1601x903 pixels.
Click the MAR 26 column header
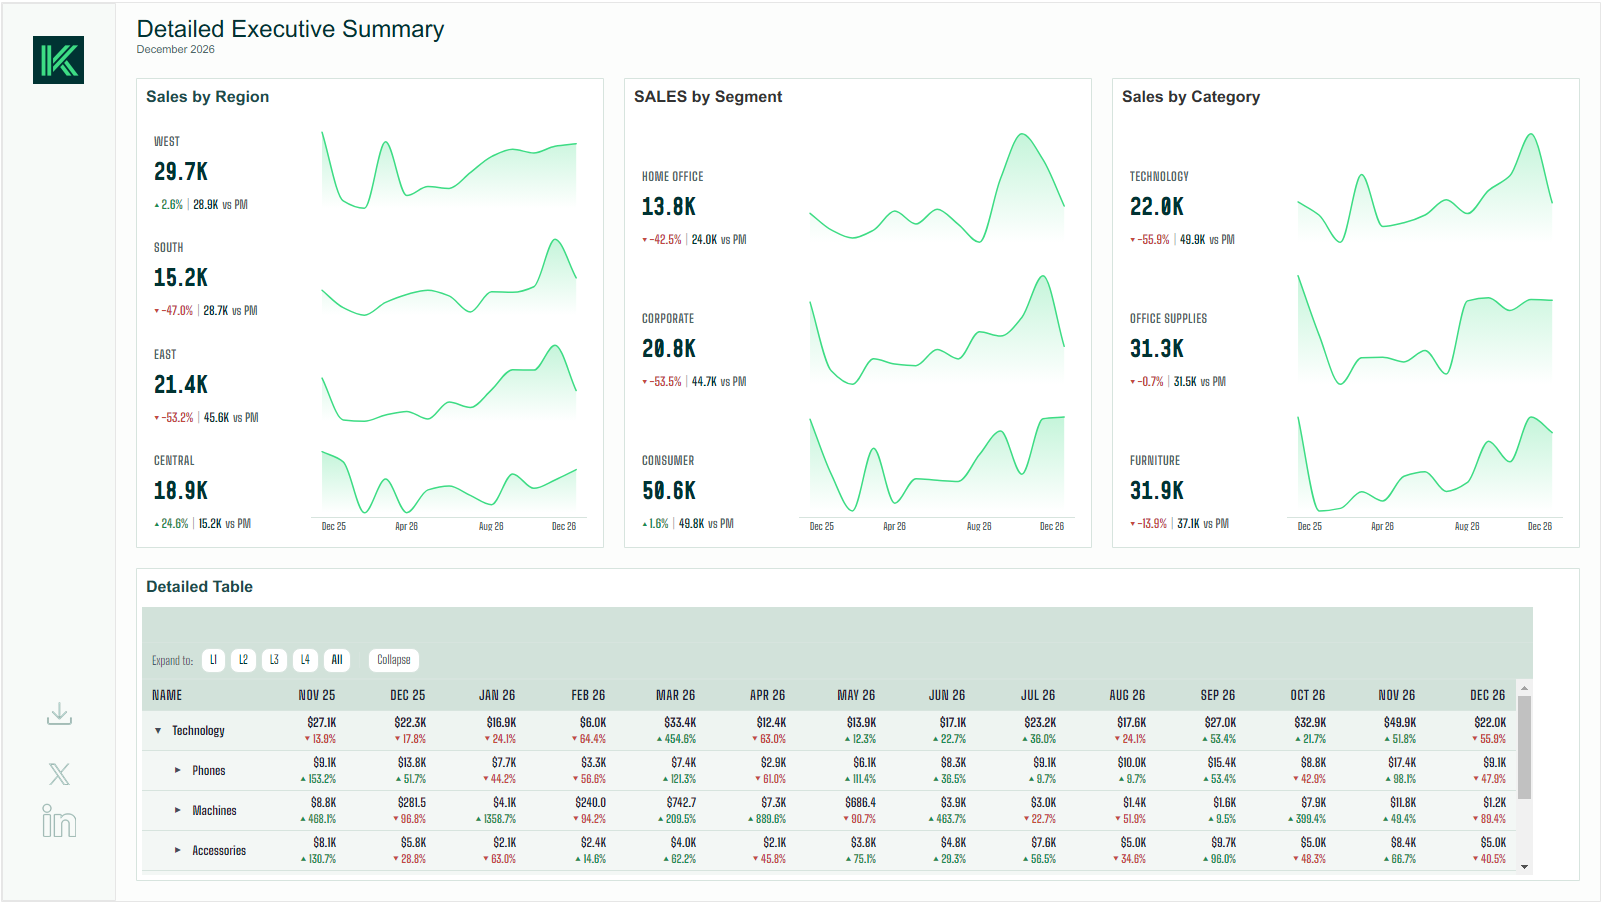(676, 695)
